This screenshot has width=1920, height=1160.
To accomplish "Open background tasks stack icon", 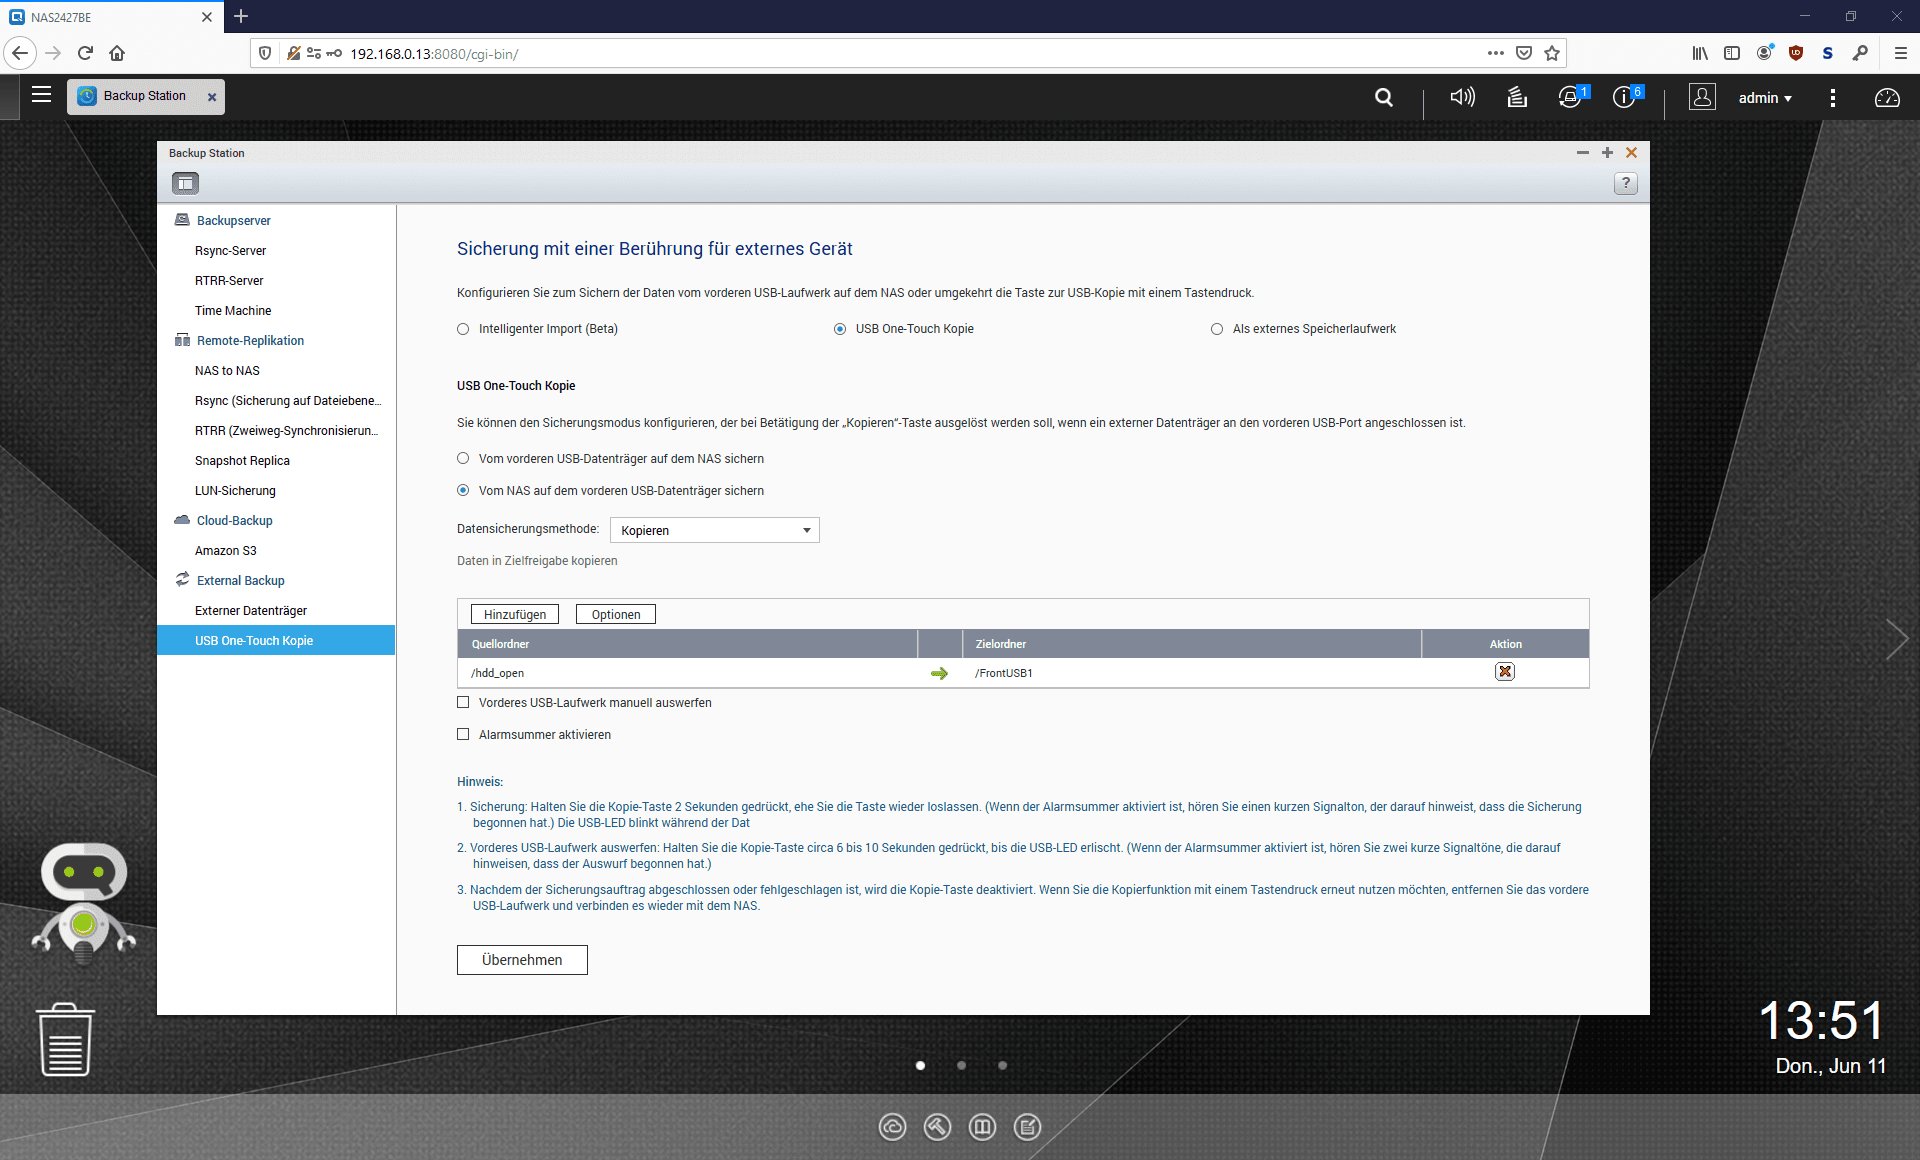I will tap(1517, 97).
